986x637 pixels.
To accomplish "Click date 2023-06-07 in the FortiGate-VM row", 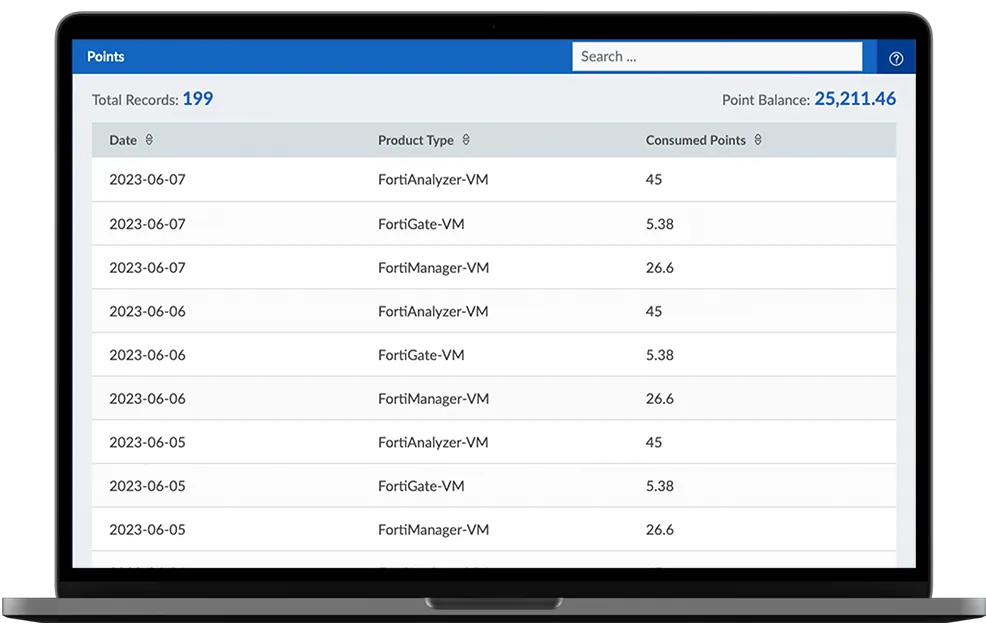I will [x=148, y=224].
